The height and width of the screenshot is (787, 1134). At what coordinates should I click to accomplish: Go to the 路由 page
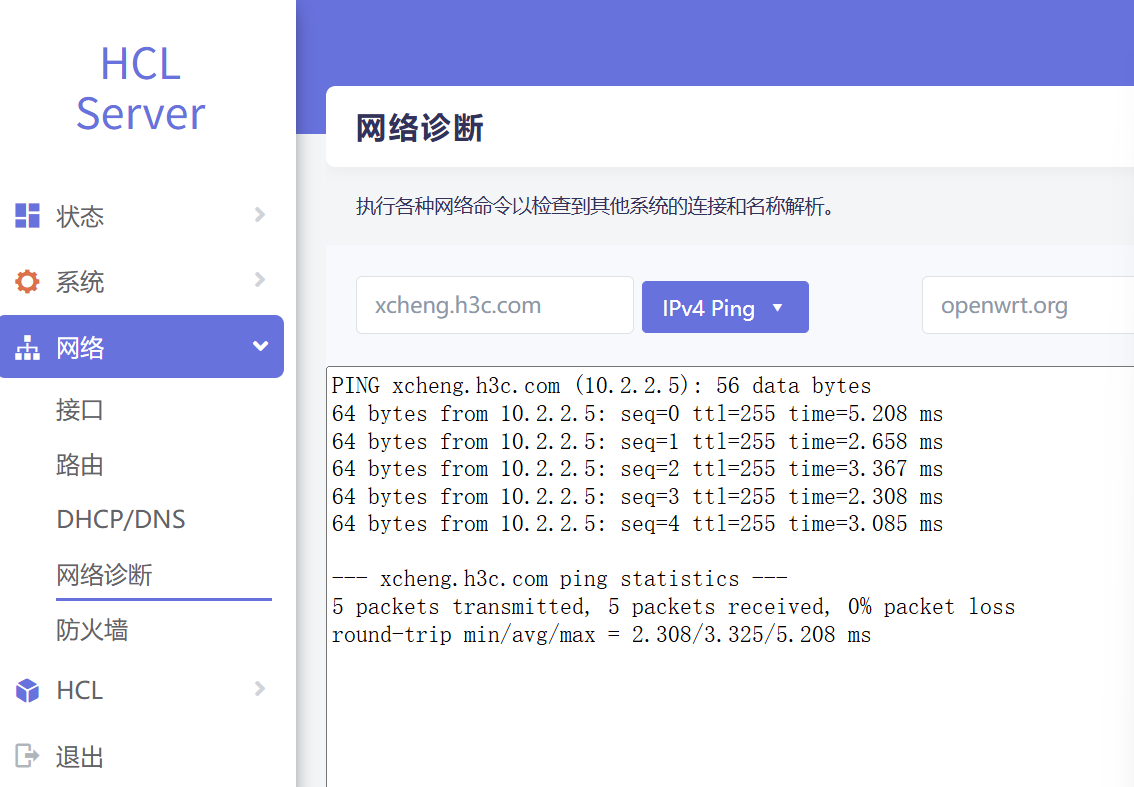click(x=80, y=465)
